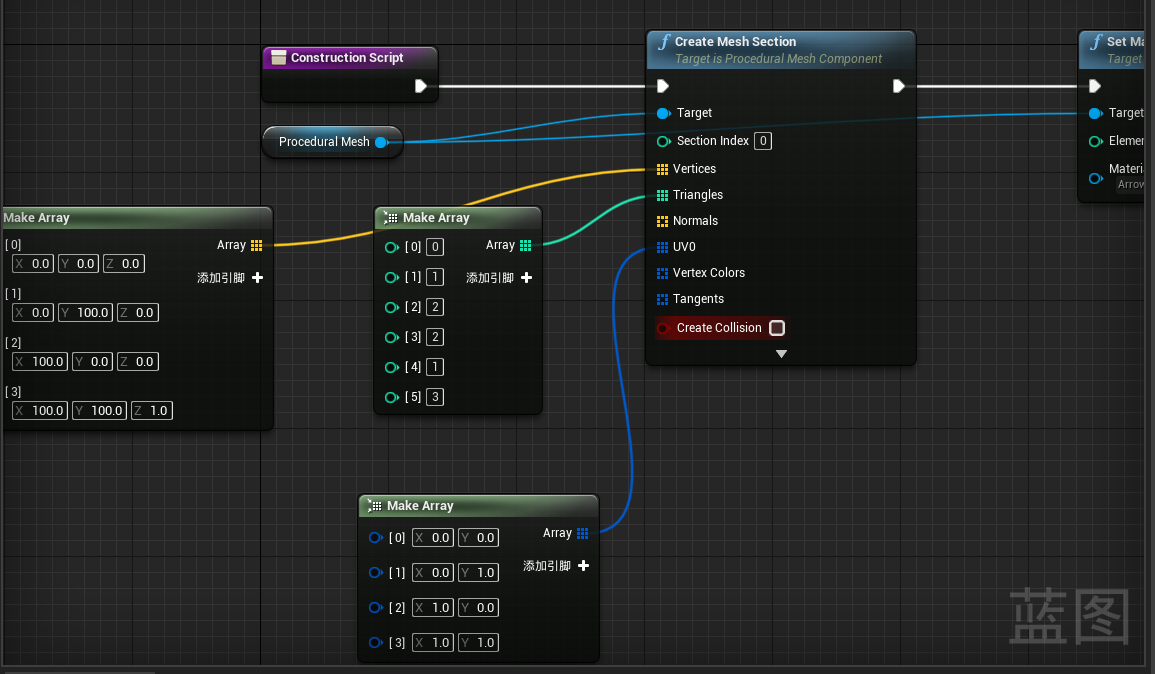Image resolution: width=1155 pixels, height=674 pixels.
Task: Click the exec output arrow on Construction Script
Action: 421,86
